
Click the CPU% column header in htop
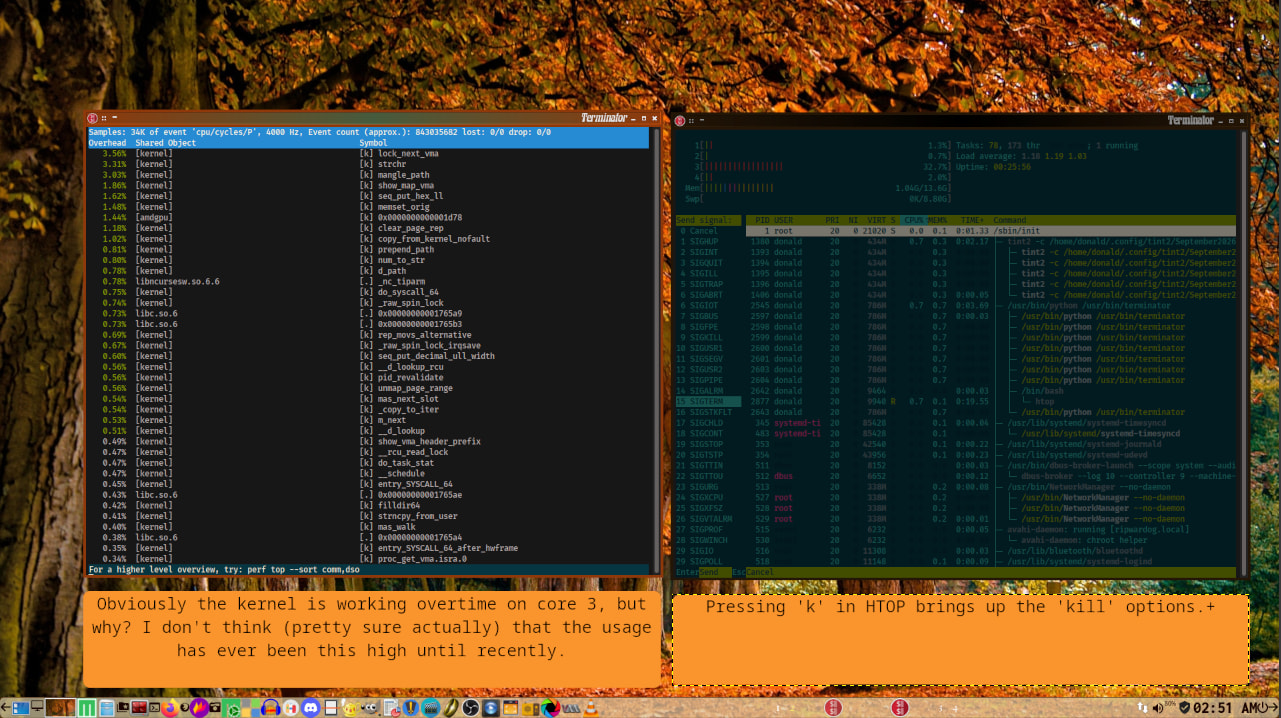[x=914, y=220]
